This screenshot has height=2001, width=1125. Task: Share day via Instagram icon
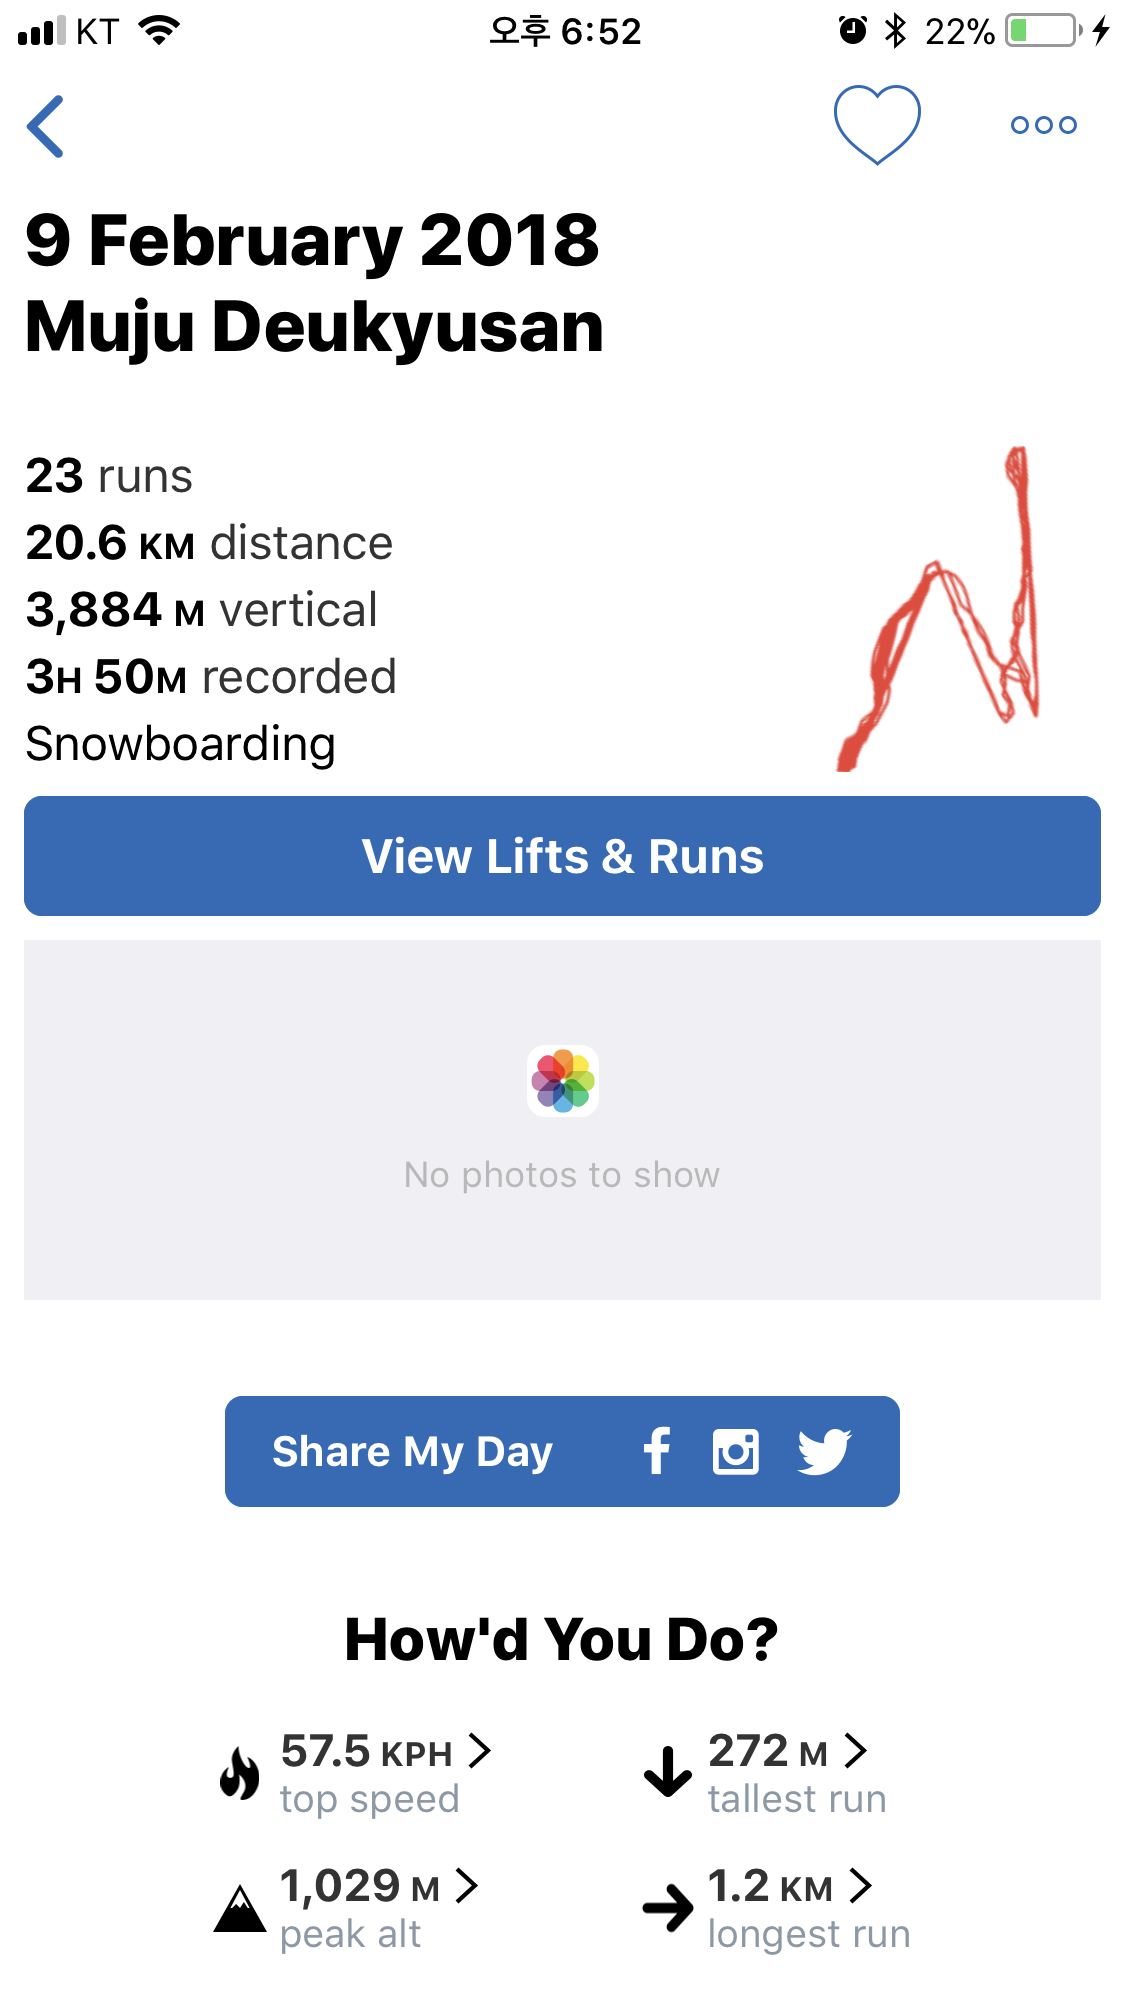[x=736, y=1452]
